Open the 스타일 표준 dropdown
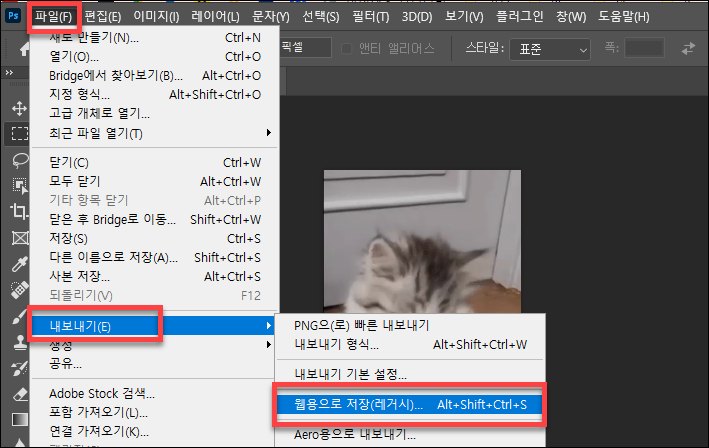Viewport: 709px width, 448px height. point(550,49)
